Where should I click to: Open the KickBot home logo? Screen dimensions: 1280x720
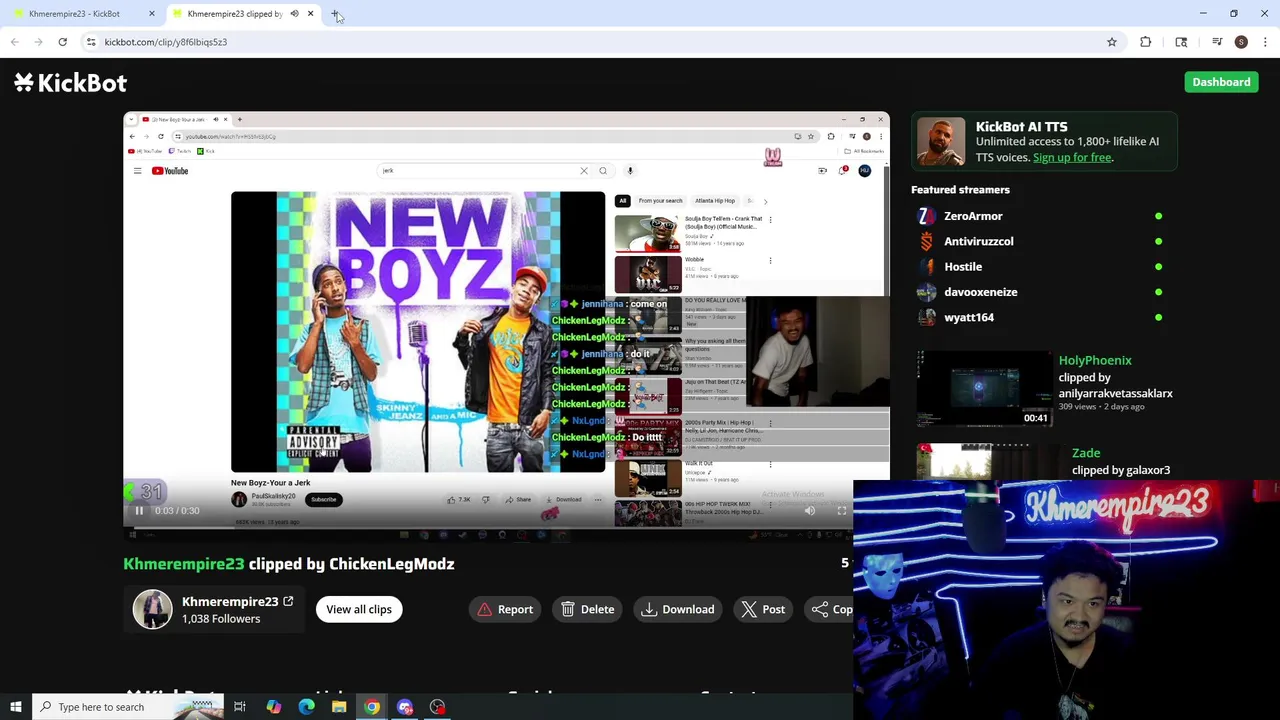tap(71, 82)
